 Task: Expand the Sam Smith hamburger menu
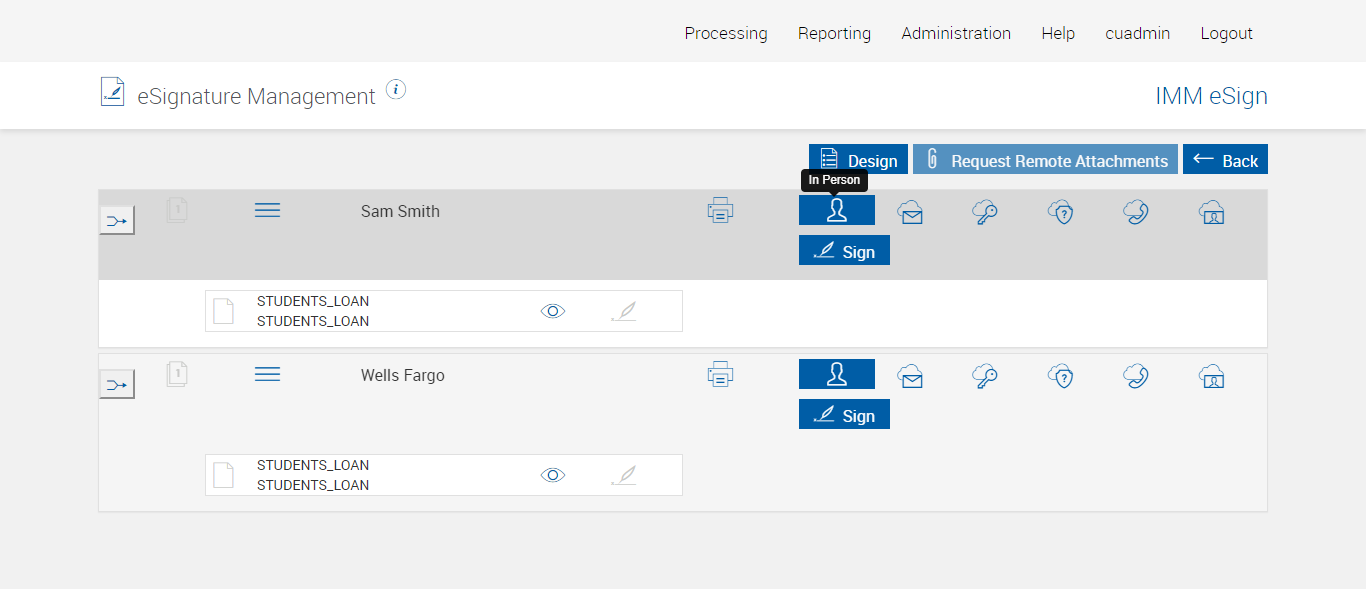click(x=267, y=210)
